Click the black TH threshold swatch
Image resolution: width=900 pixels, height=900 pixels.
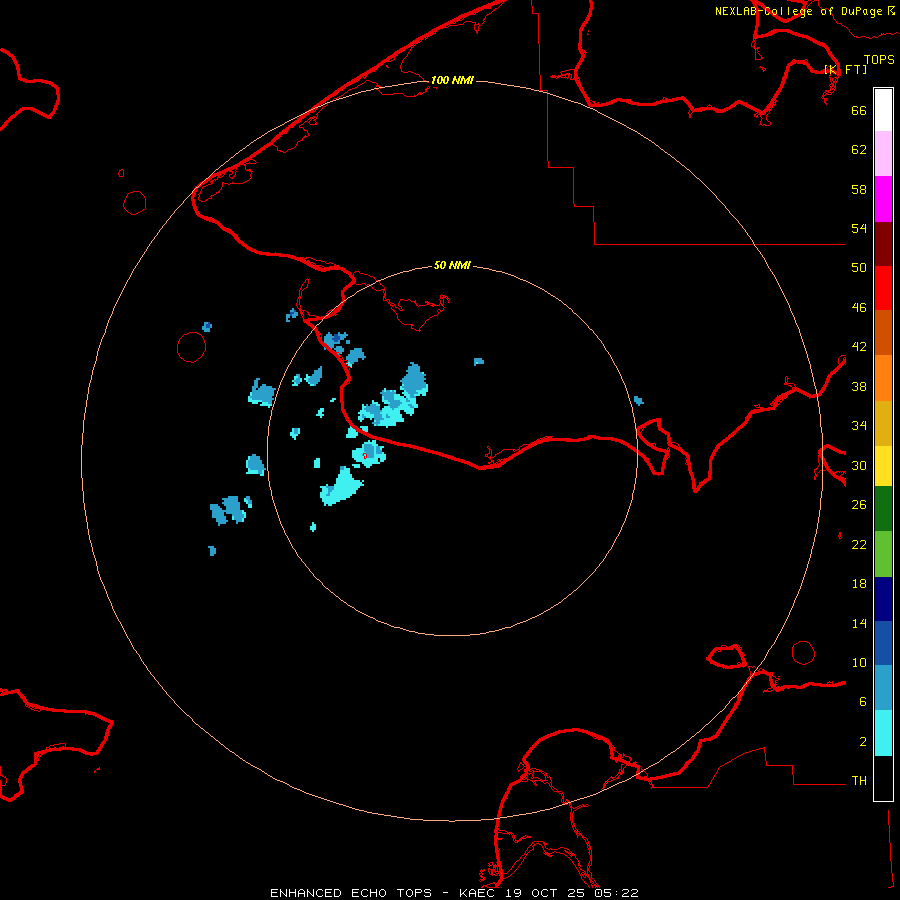[883, 778]
